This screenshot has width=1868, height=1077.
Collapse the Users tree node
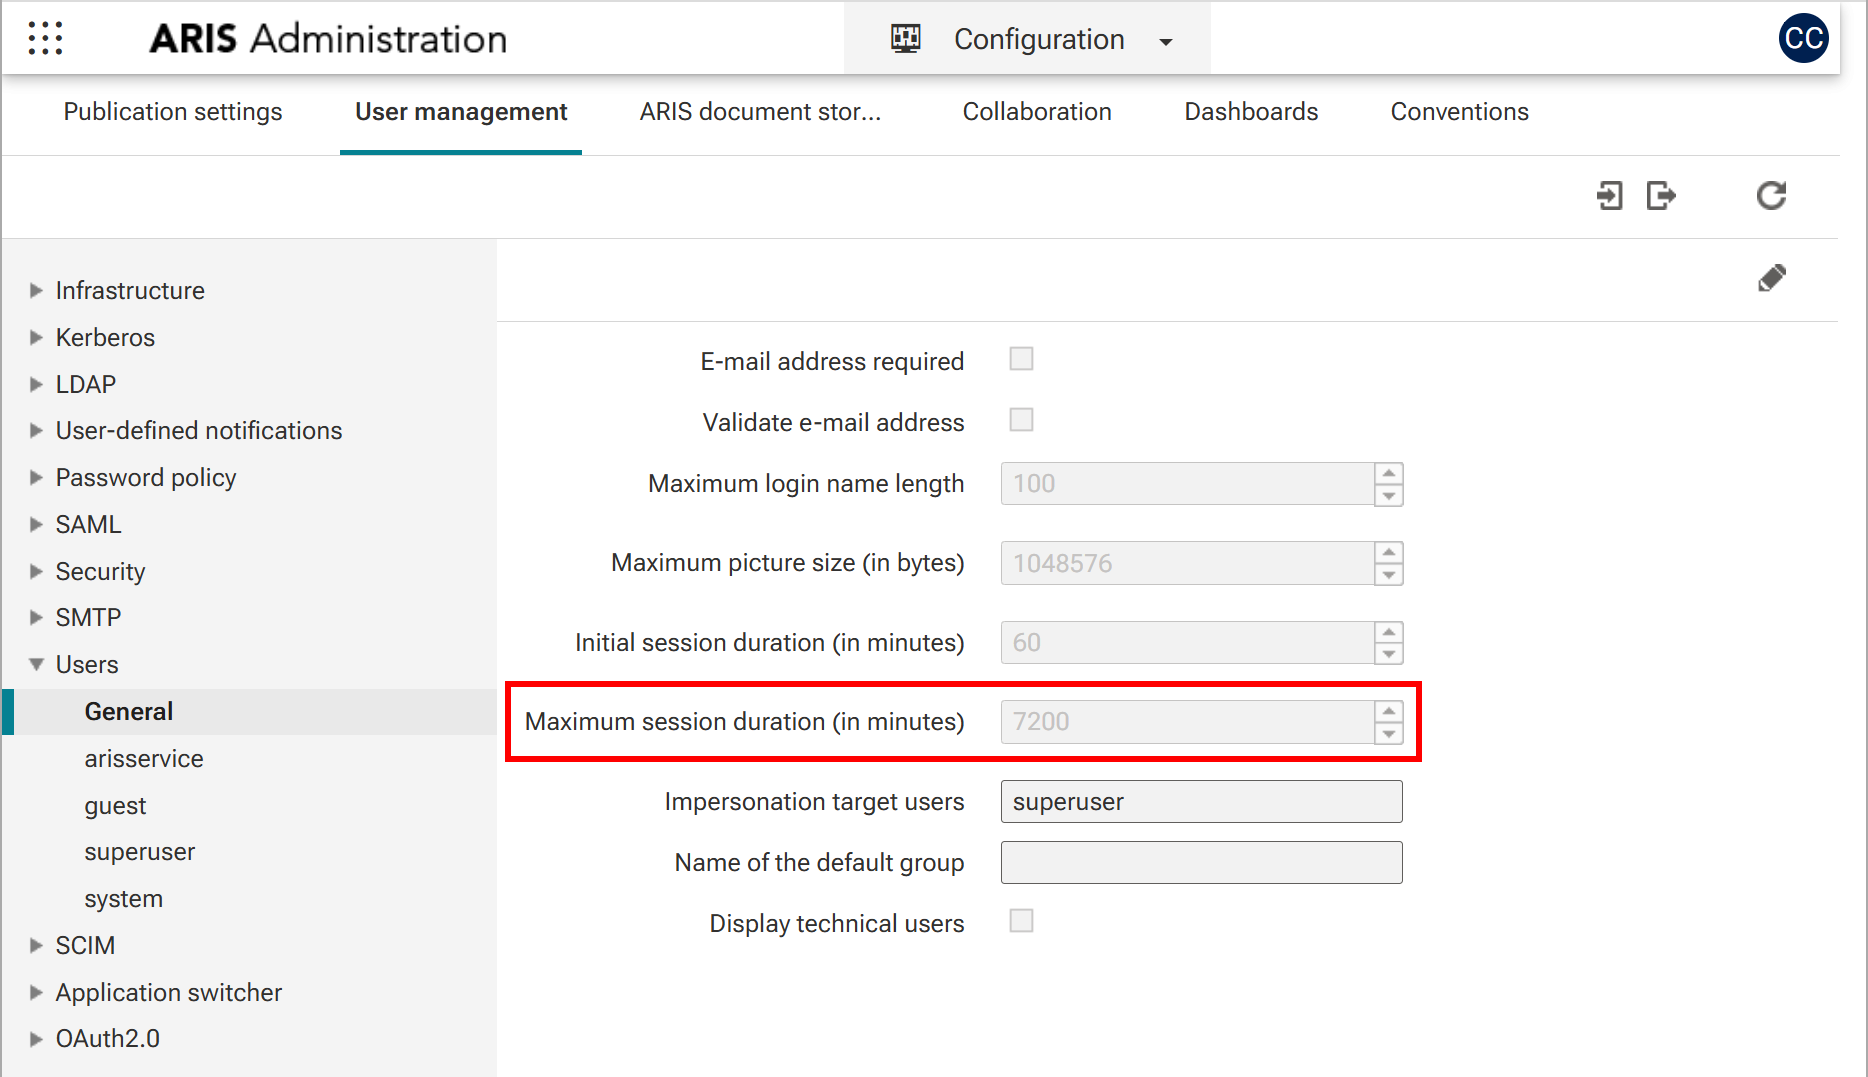pos(36,664)
